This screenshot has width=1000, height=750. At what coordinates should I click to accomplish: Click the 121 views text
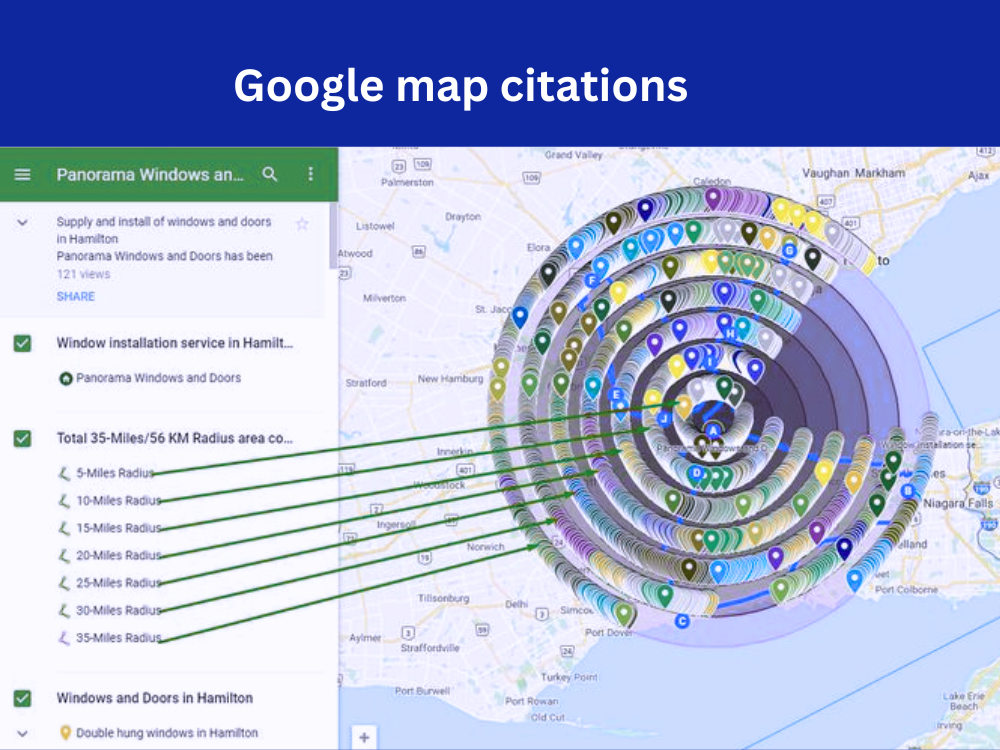coord(83,274)
